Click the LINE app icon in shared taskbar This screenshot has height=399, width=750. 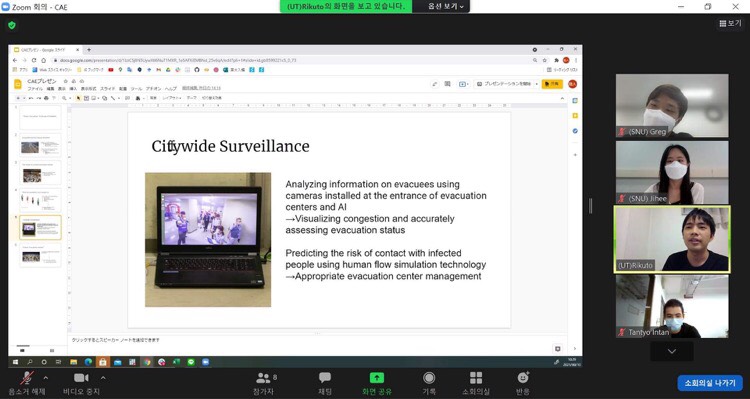tap(191, 362)
